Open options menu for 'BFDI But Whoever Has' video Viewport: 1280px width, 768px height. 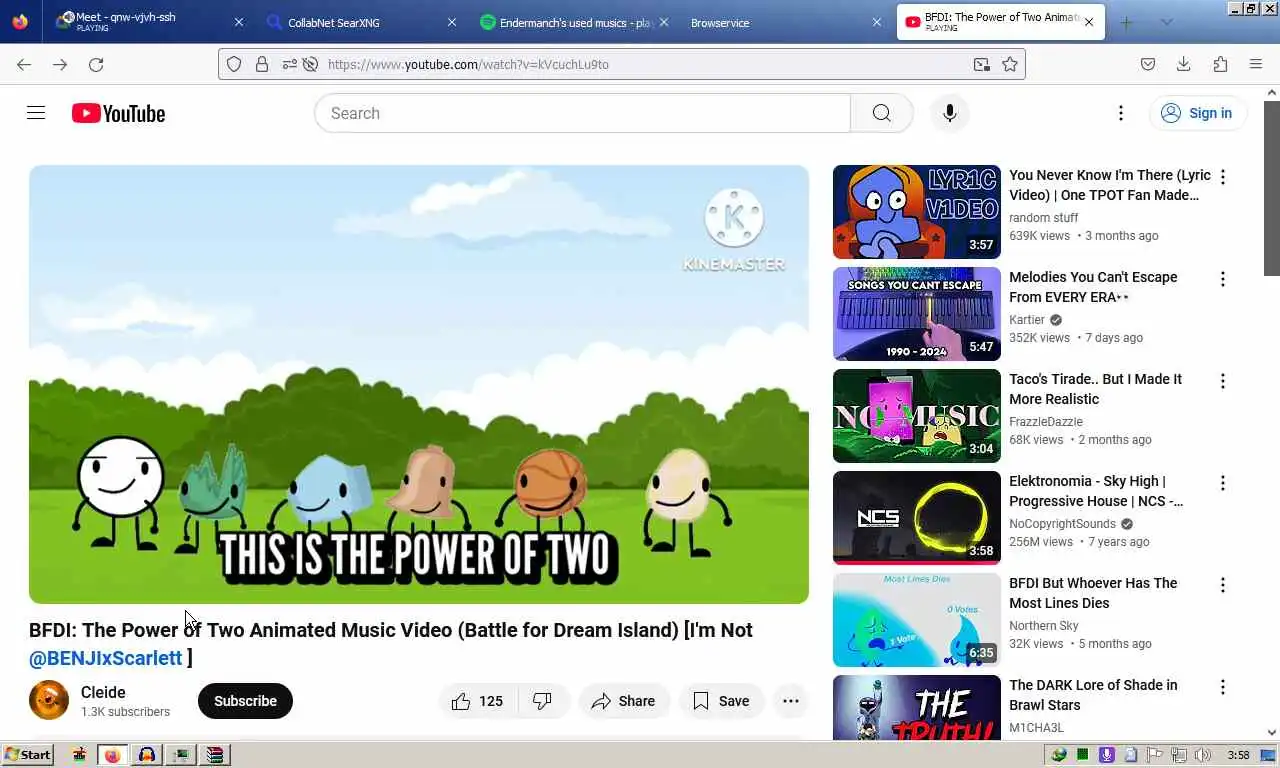pyautogui.click(x=1222, y=585)
